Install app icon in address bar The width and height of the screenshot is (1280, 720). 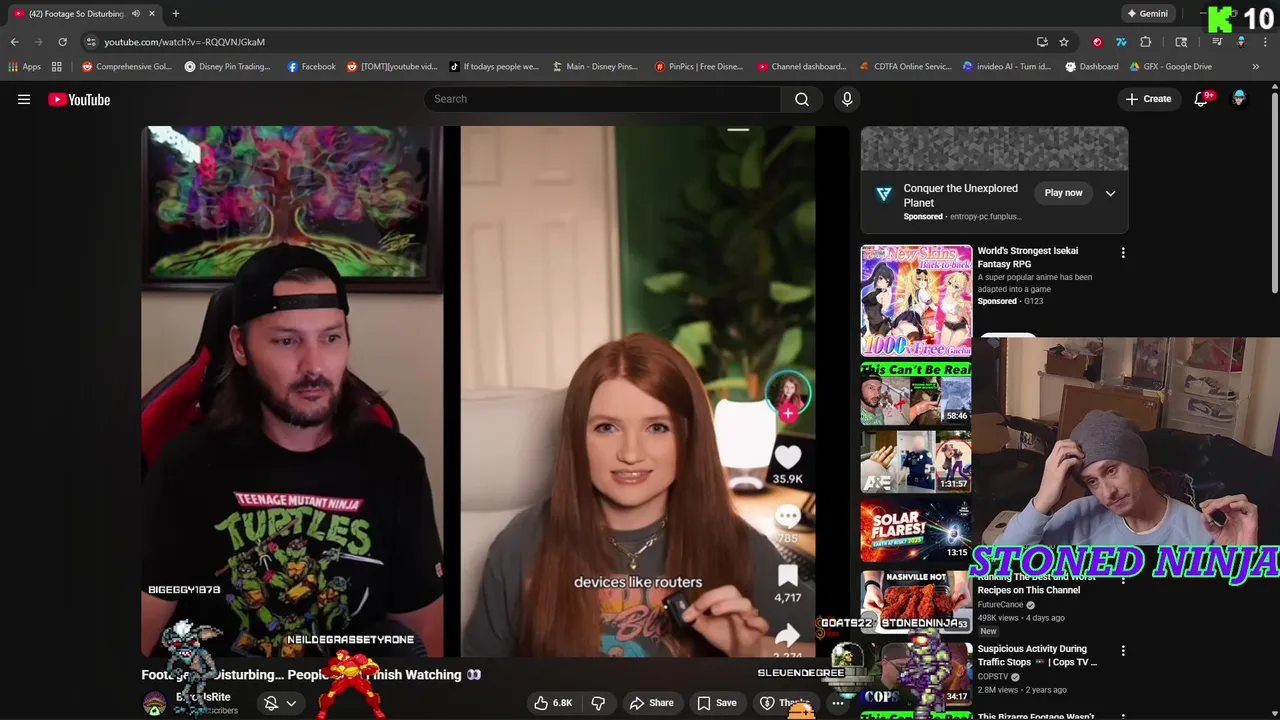pos(1042,42)
